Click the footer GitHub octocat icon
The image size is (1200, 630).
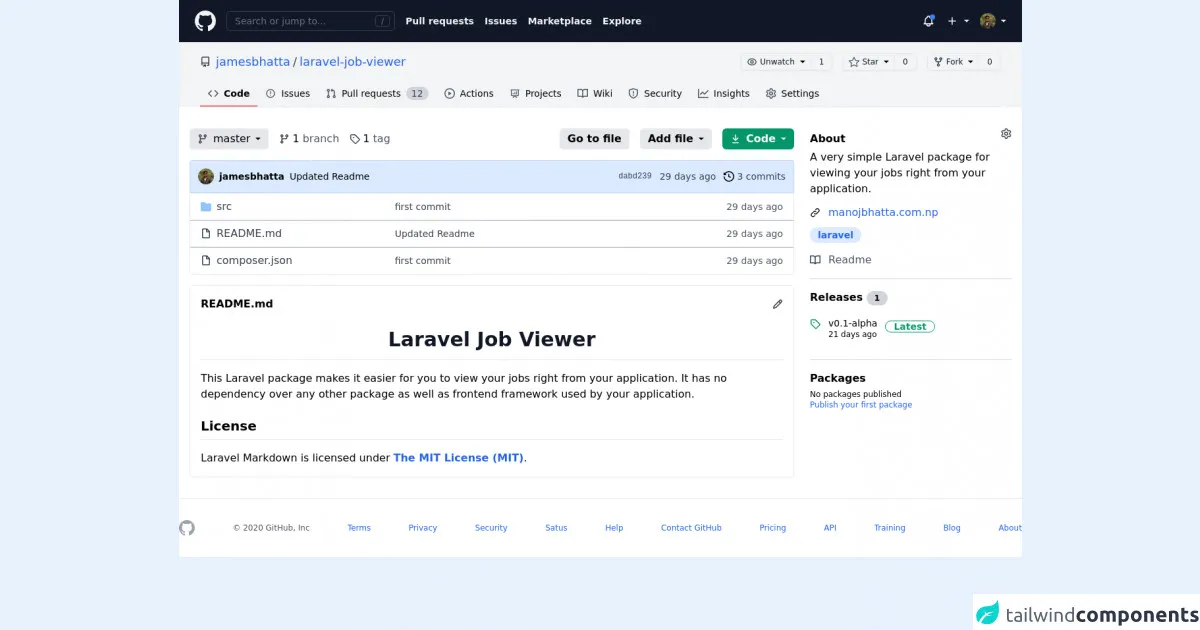point(187,528)
